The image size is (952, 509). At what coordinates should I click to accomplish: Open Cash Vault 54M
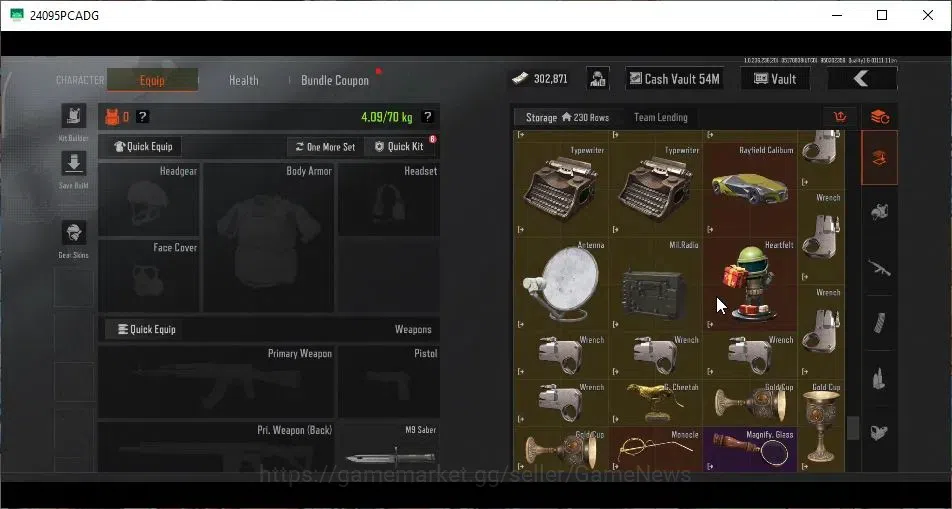[x=675, y=79]
